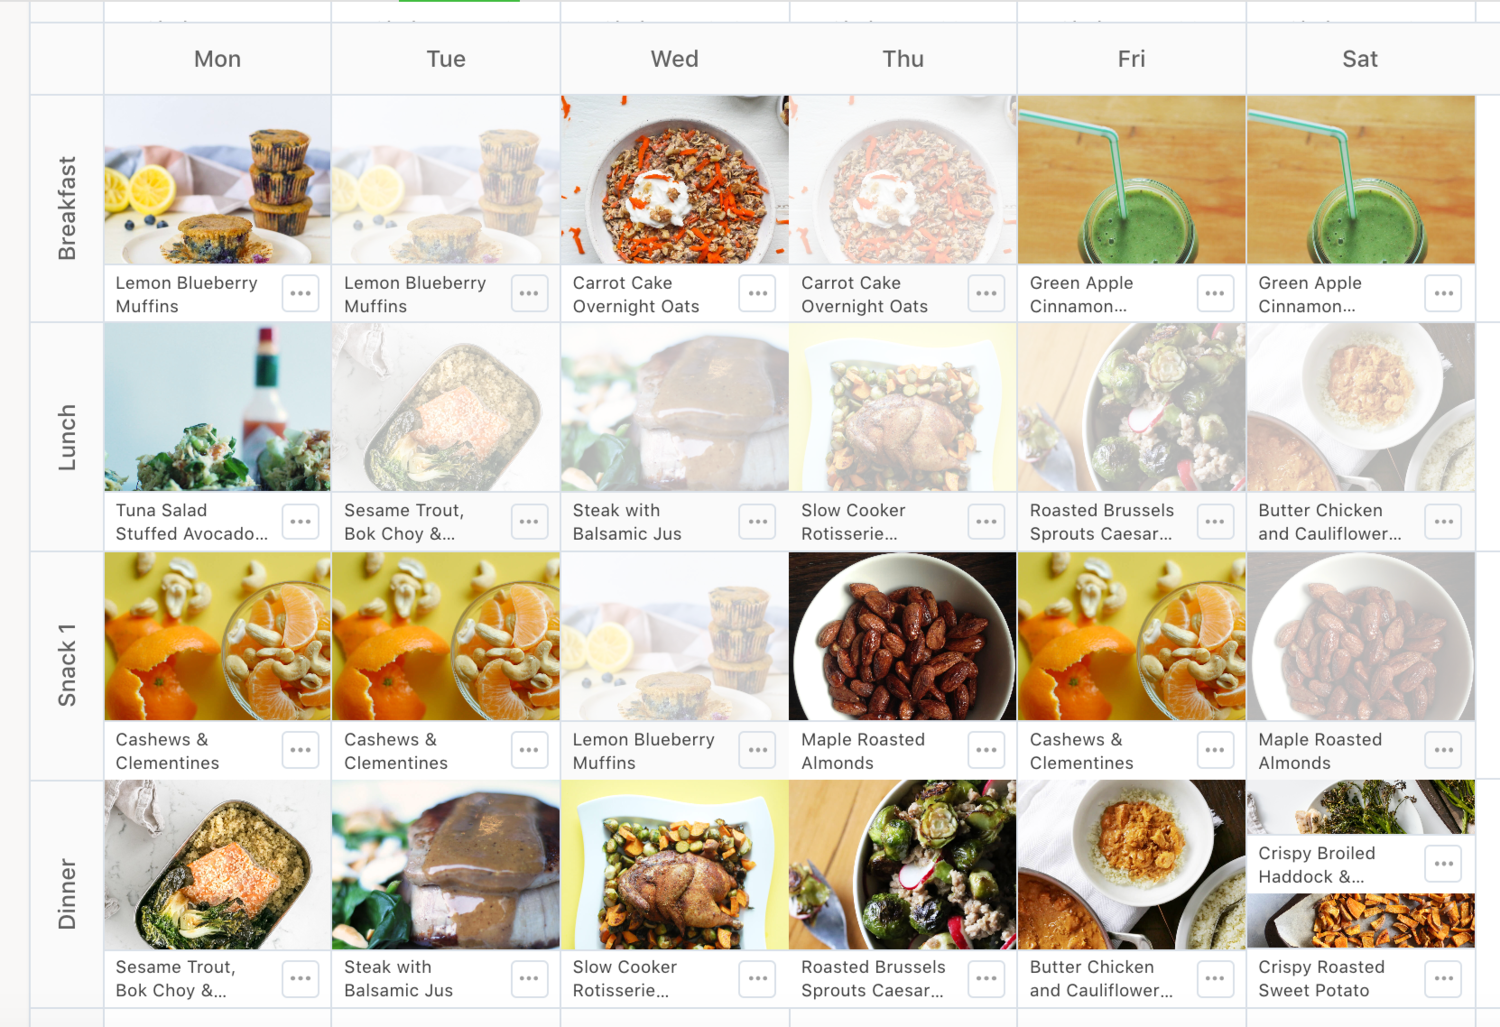Click the Snack 1 row label
Viewport: 1500px width, 1027px height.
coord(67,665)
